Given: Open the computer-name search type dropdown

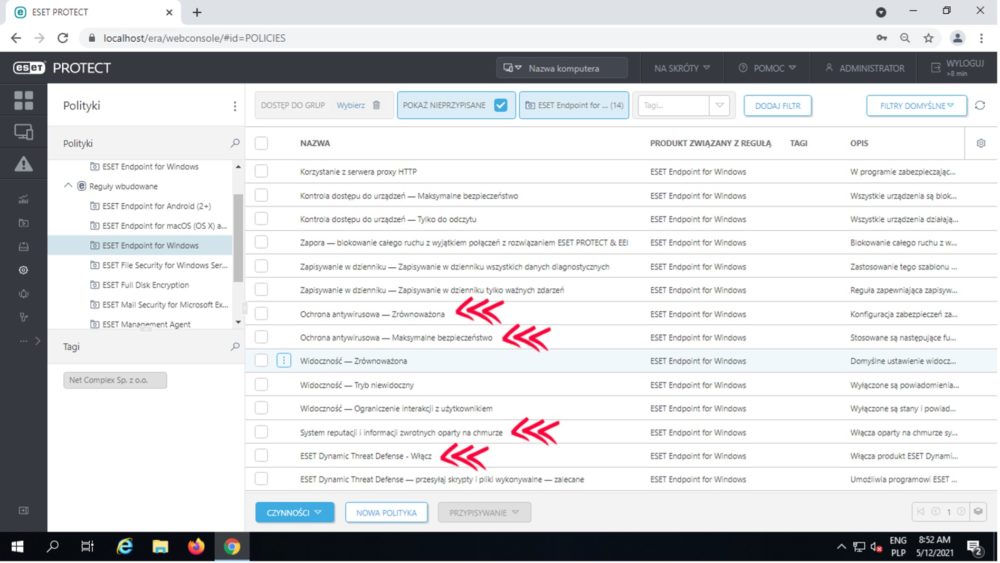Looking at the screenshot, I should [x=512, y=68].
